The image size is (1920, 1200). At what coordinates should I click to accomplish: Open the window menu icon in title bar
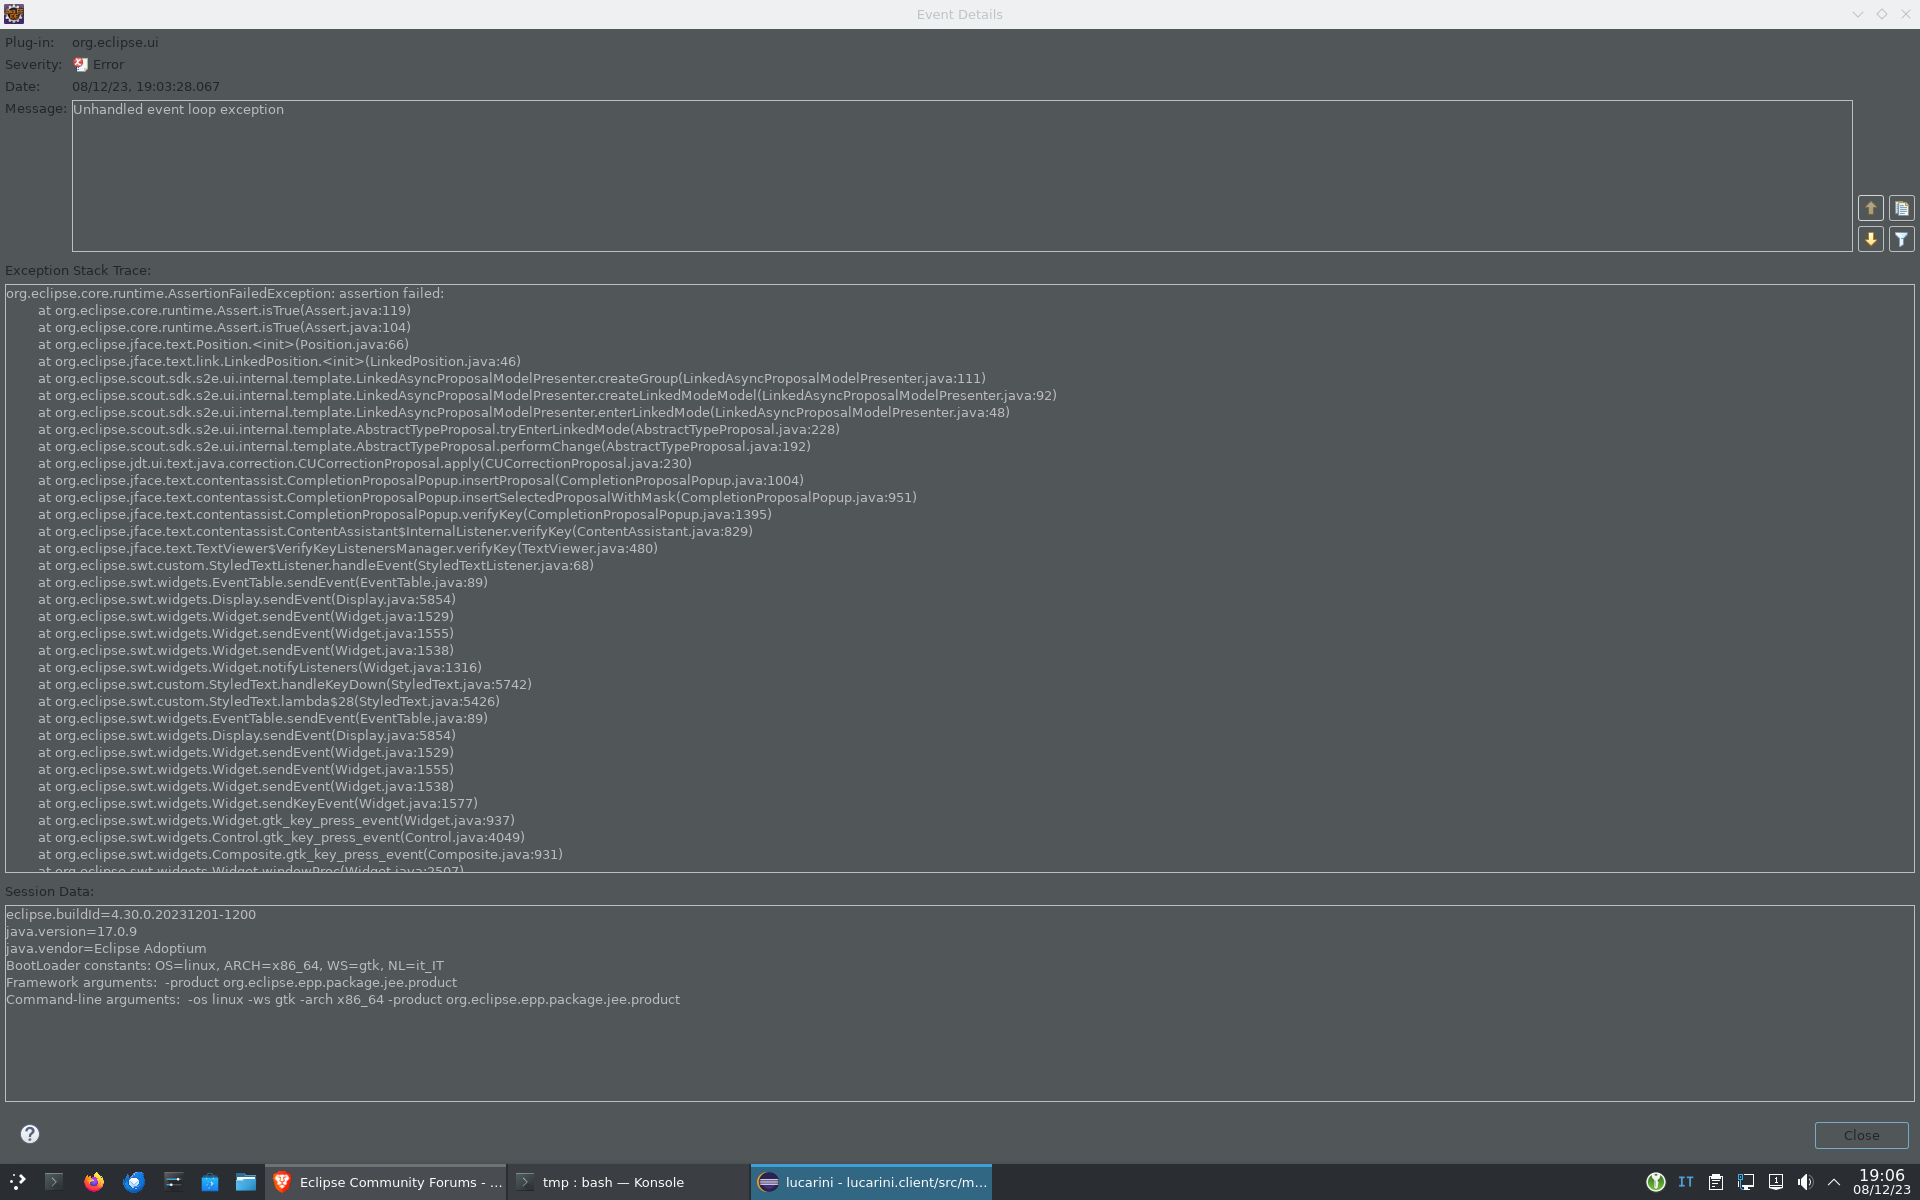tap(14, 14)
